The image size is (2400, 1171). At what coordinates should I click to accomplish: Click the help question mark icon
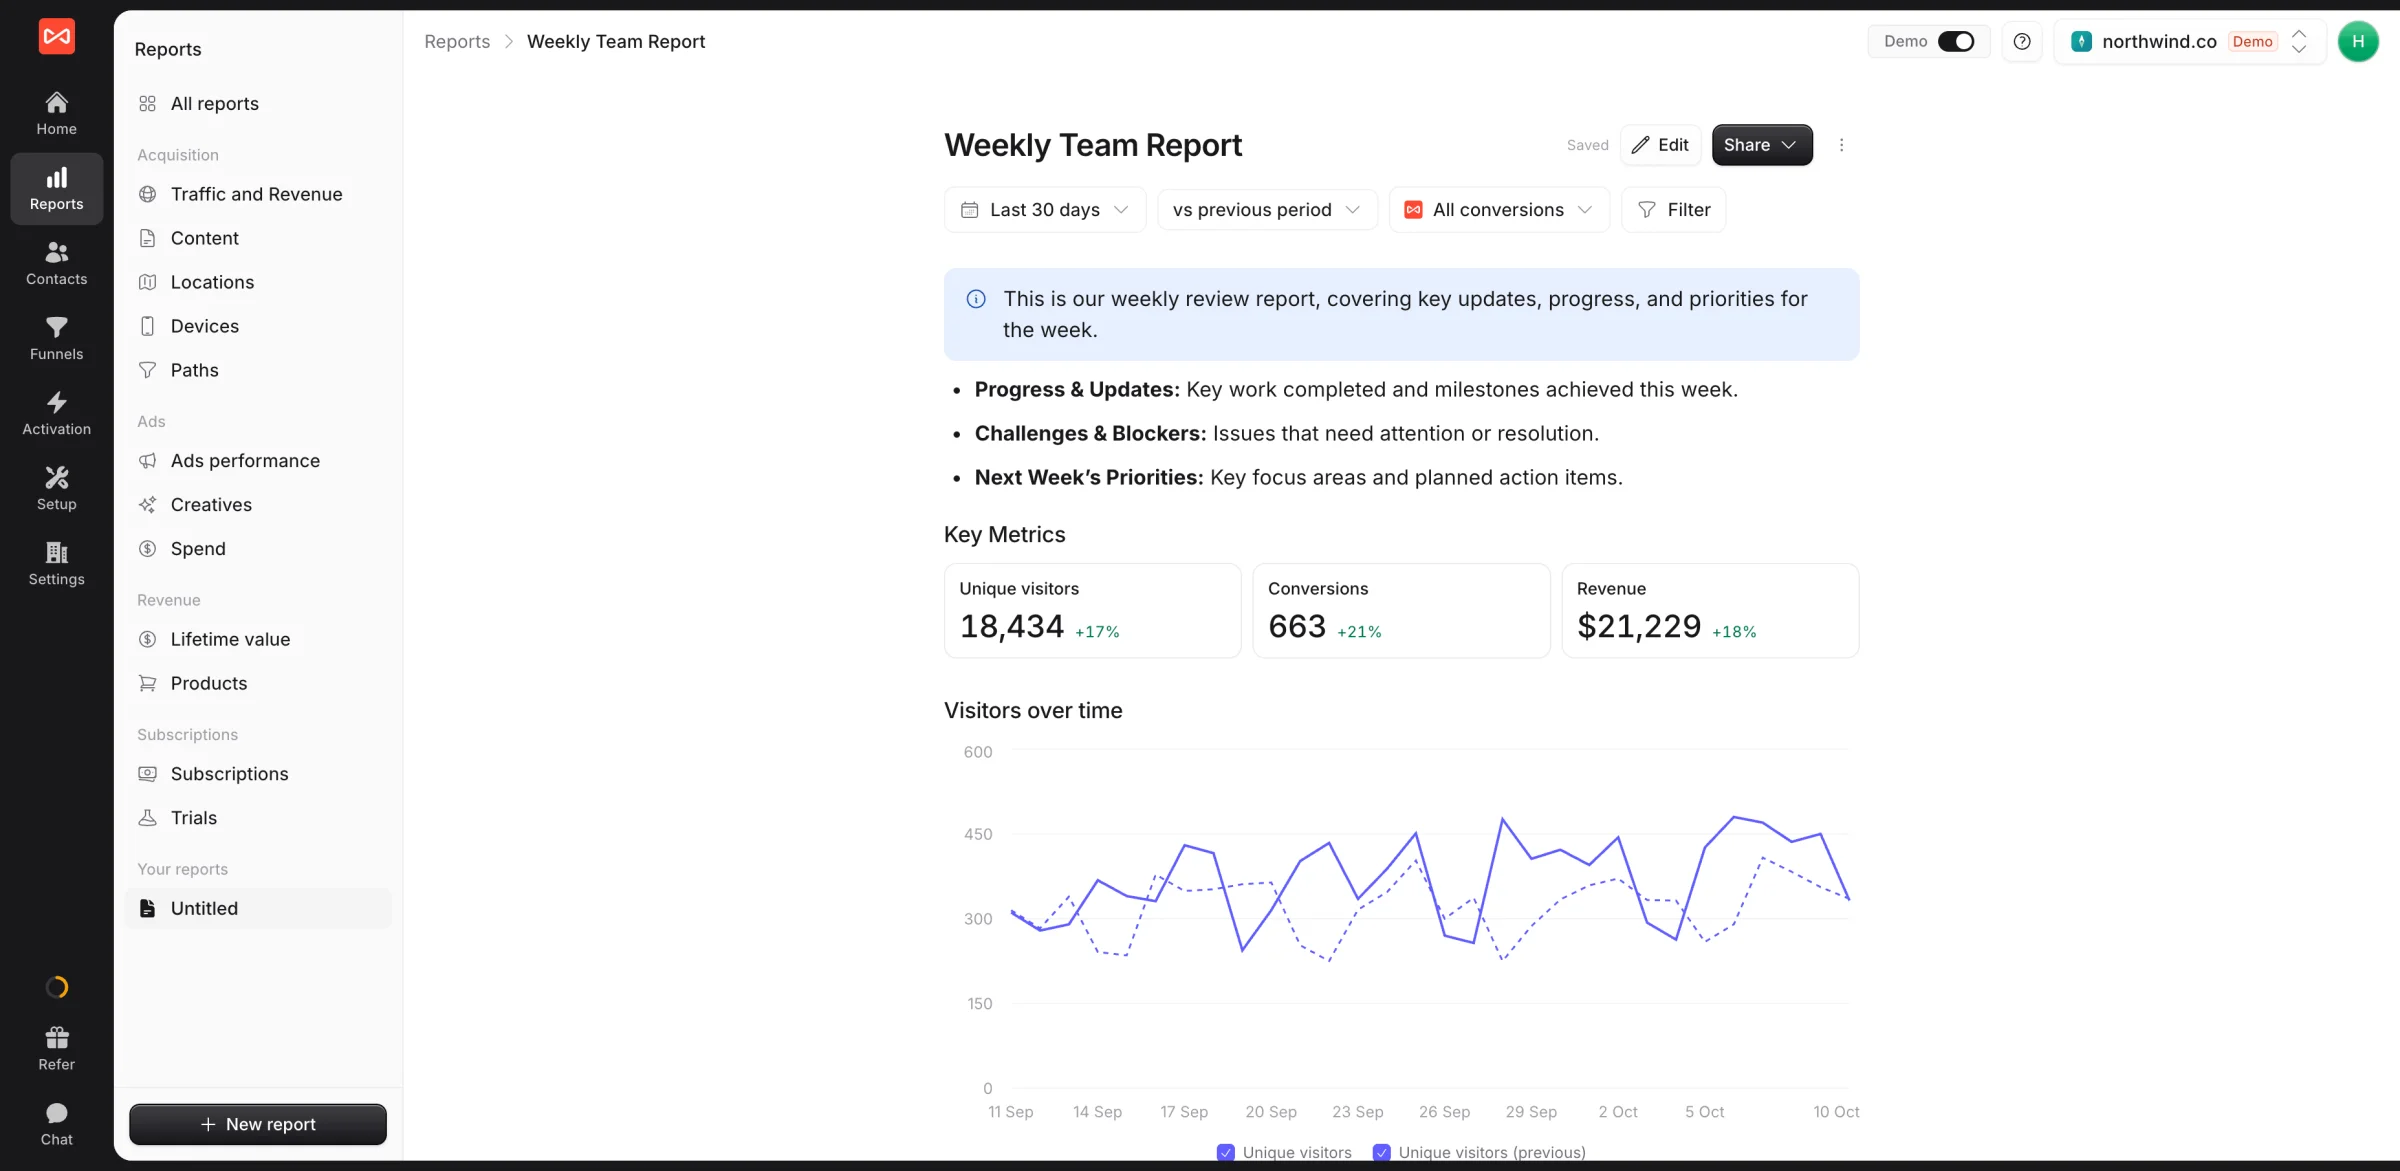click(2022, 41)
